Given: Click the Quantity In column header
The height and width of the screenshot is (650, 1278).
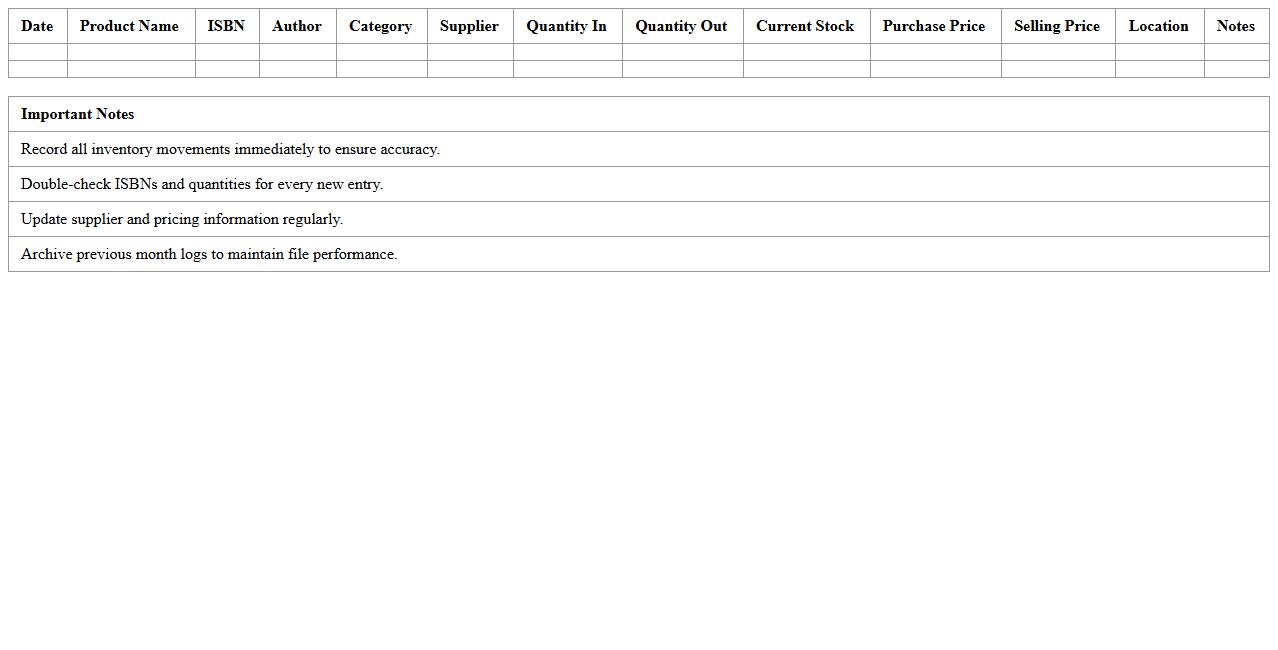Looking at the screenshot, I should click(x=566, y=26).
